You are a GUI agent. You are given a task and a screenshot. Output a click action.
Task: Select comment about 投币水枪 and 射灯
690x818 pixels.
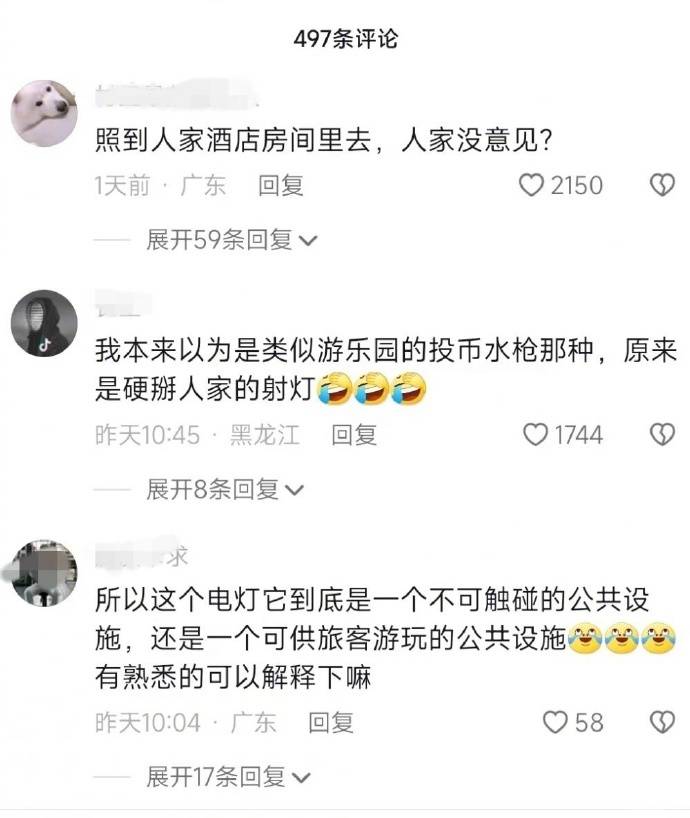386,370
